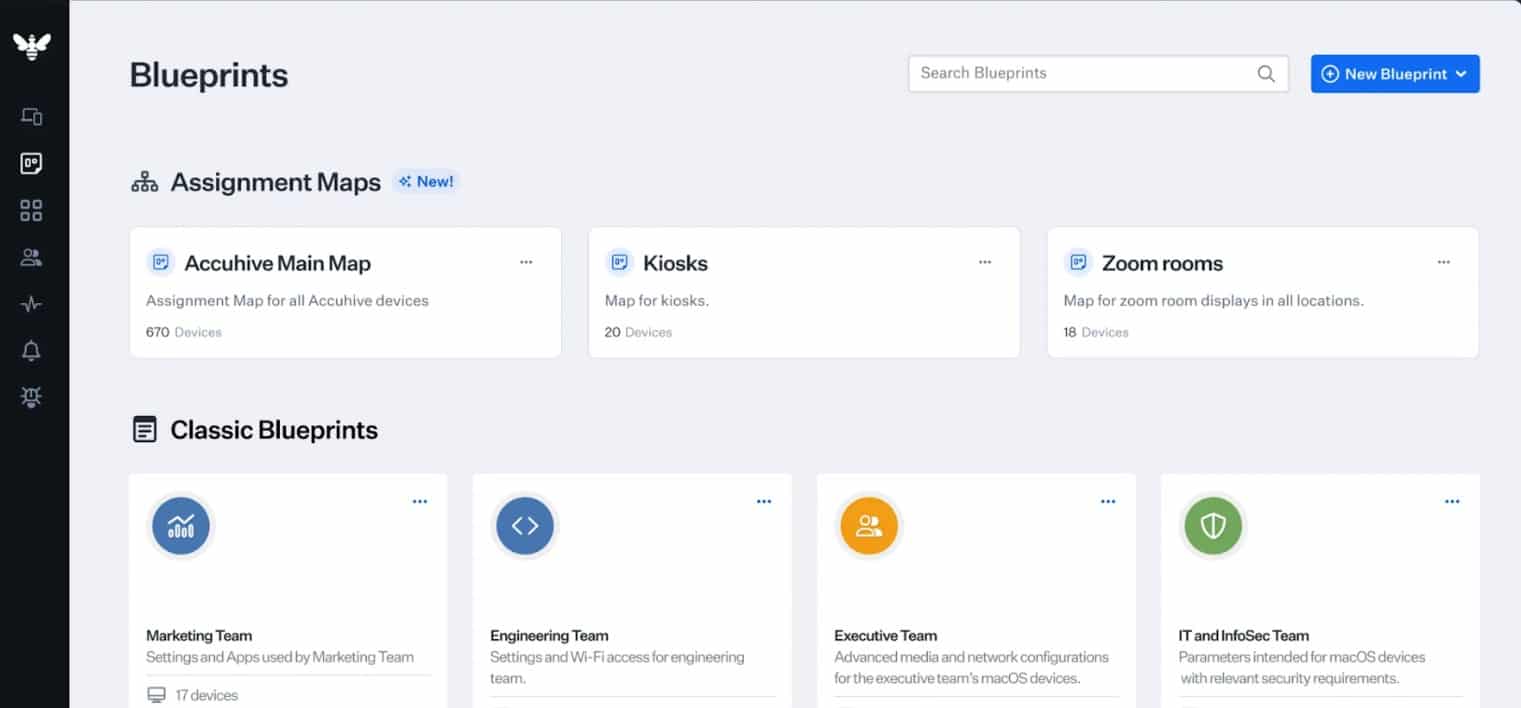The height and width of the screenshot is (708, 1521).
Task: Click the Blueprints page heading
Action: (209, 75)
